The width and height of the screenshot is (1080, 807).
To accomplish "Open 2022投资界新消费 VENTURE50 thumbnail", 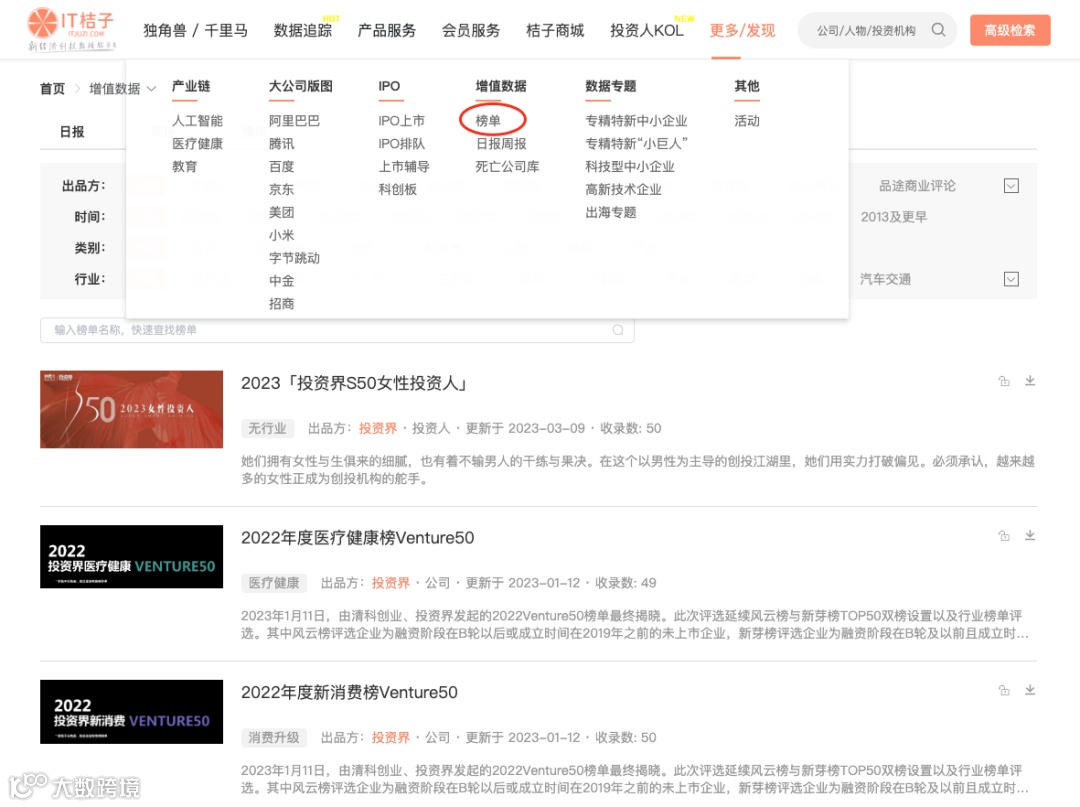I will 132,711.
